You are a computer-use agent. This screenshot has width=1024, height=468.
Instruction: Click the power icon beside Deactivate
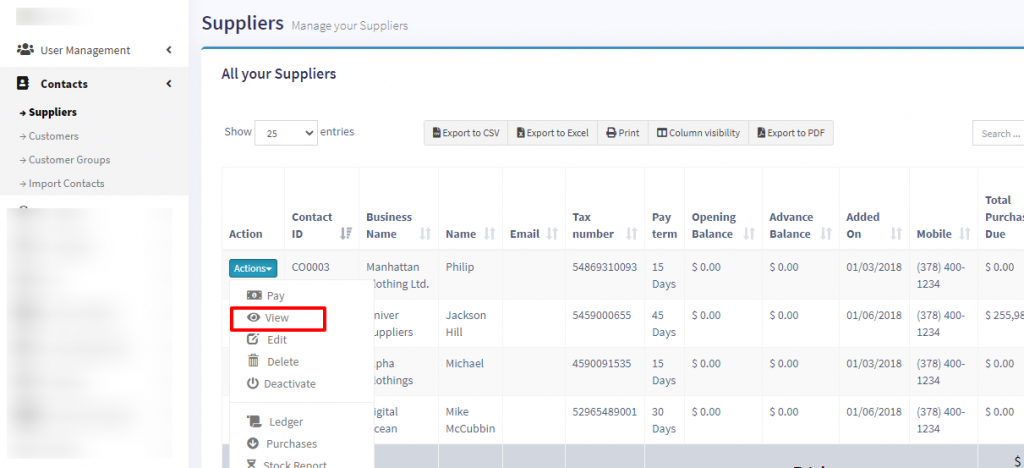point(254,384)
